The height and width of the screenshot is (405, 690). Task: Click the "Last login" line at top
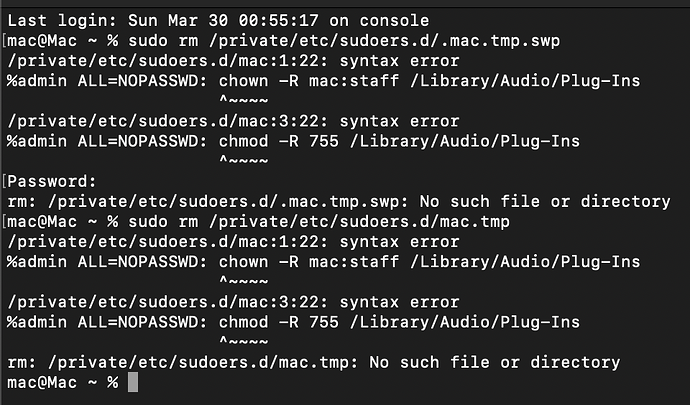(218, 21)
